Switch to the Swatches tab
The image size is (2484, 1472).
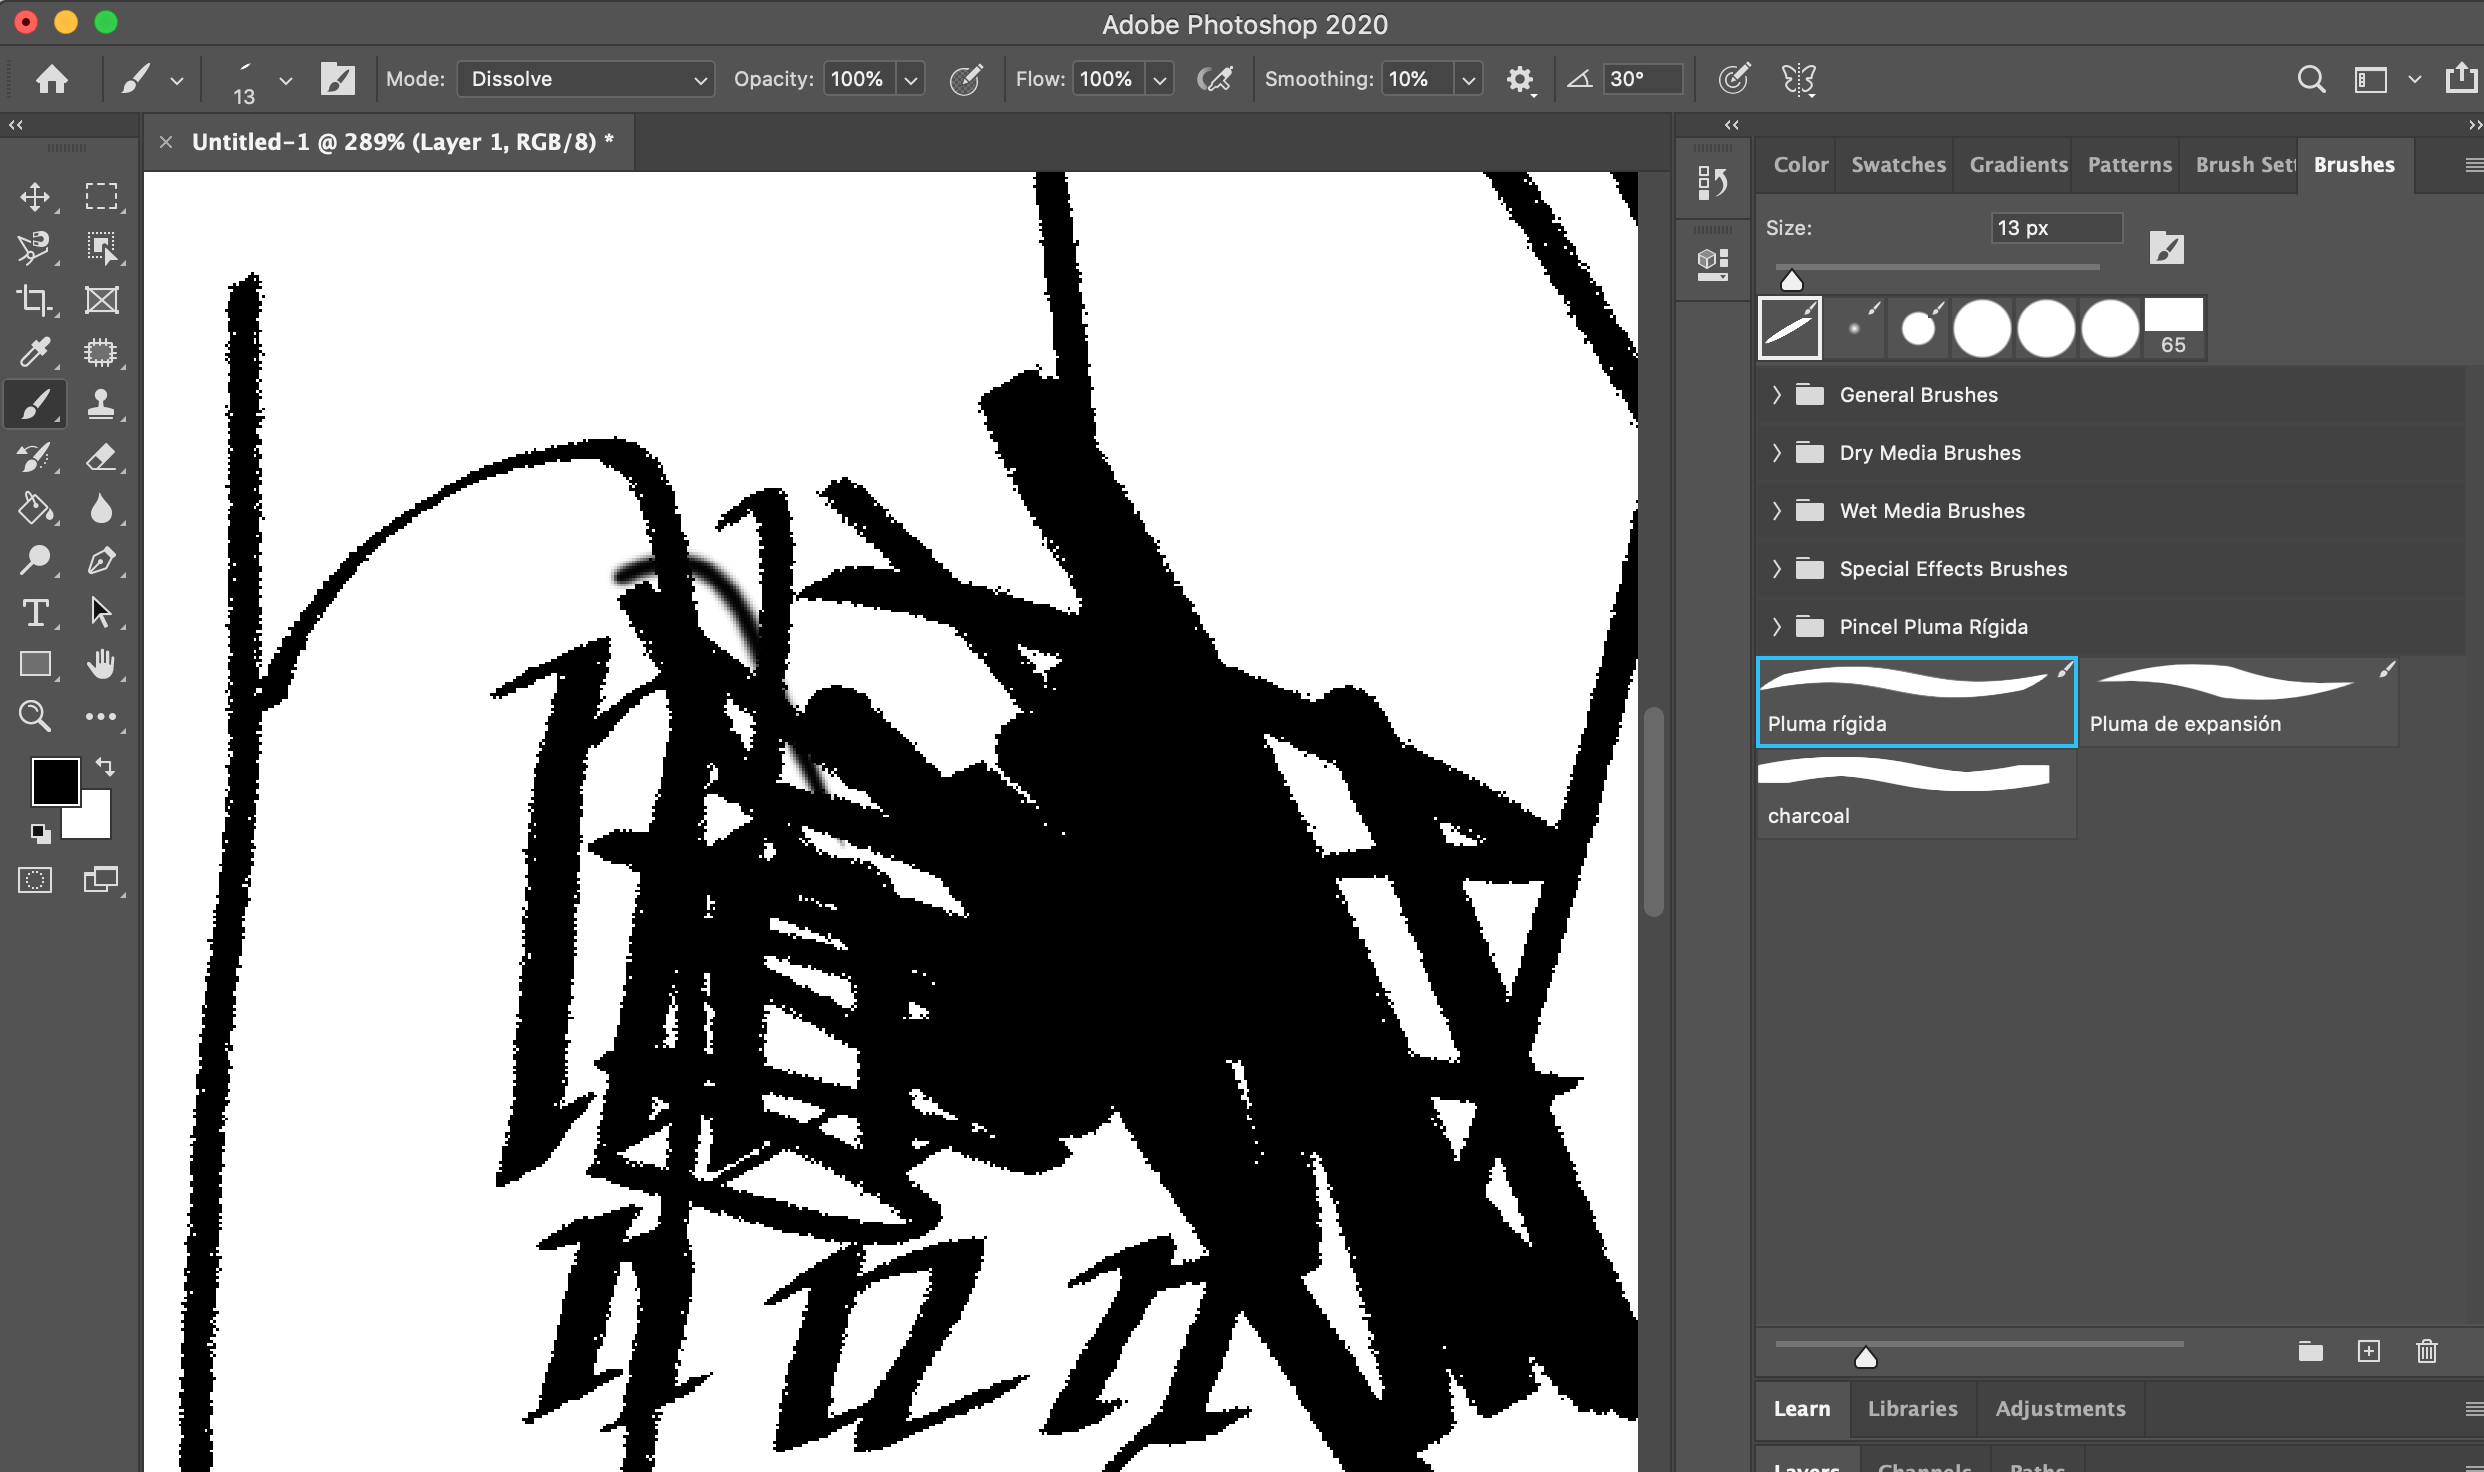pyautogui.click(x=1897, y=164)
